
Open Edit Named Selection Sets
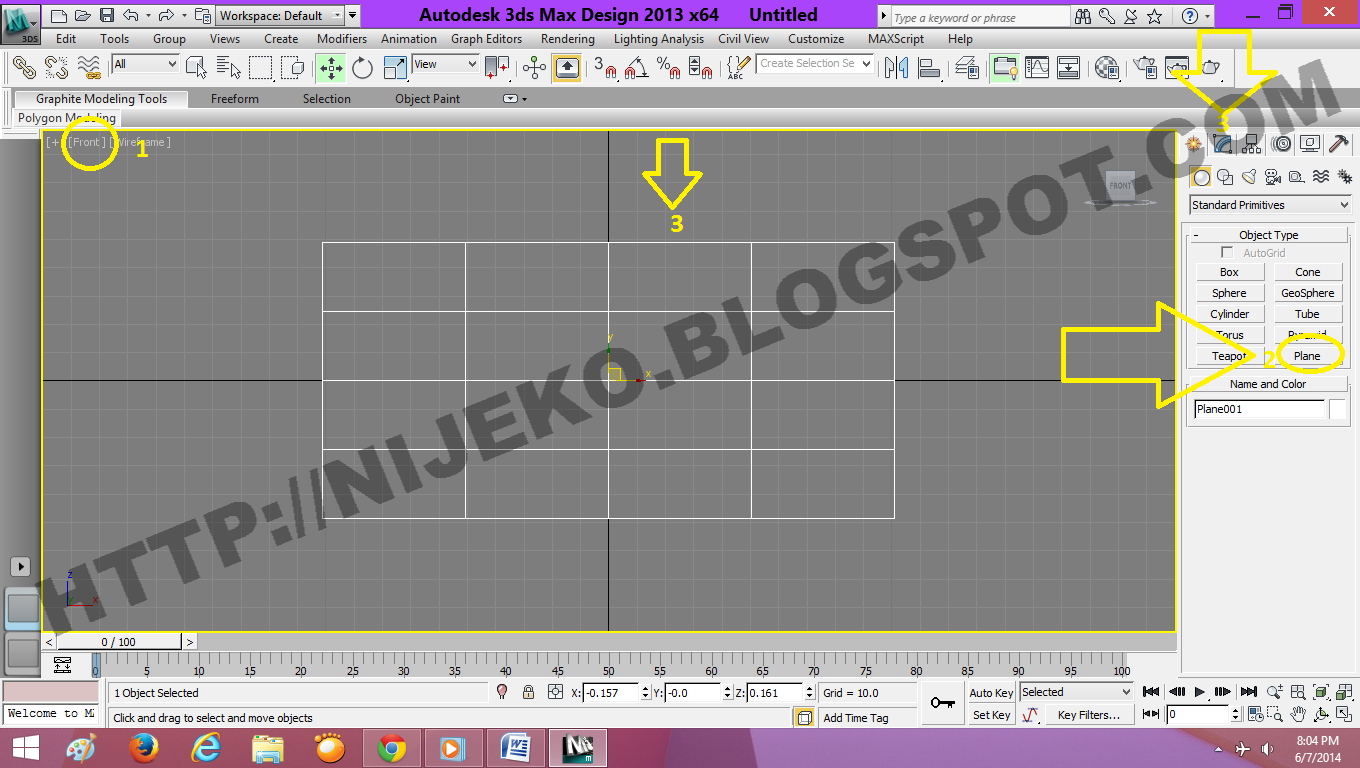click(738, 67)
